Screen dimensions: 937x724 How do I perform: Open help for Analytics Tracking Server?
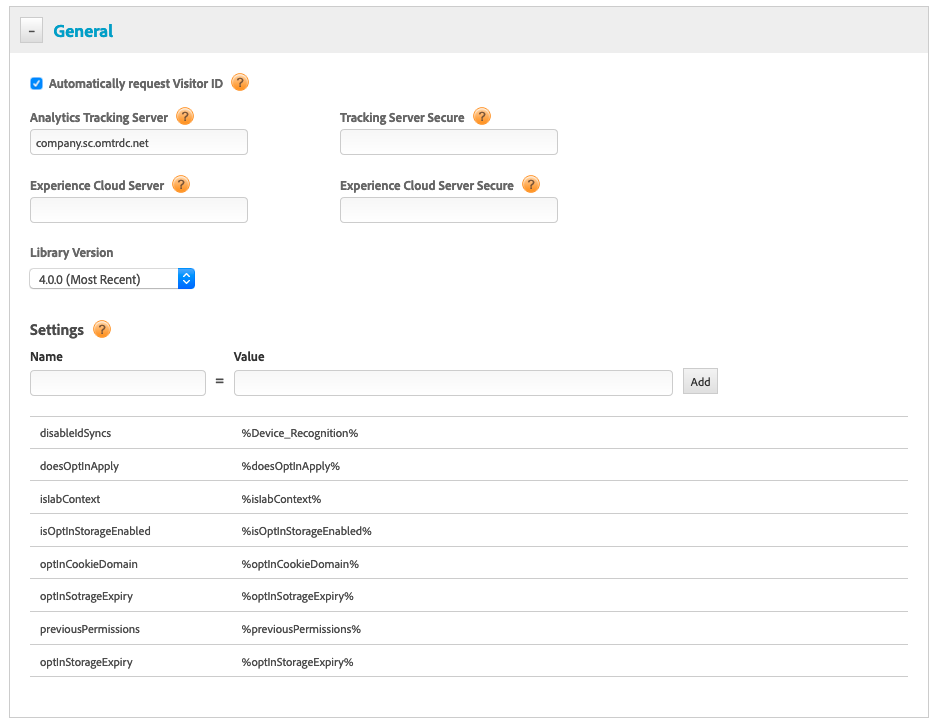pos(185,117)
